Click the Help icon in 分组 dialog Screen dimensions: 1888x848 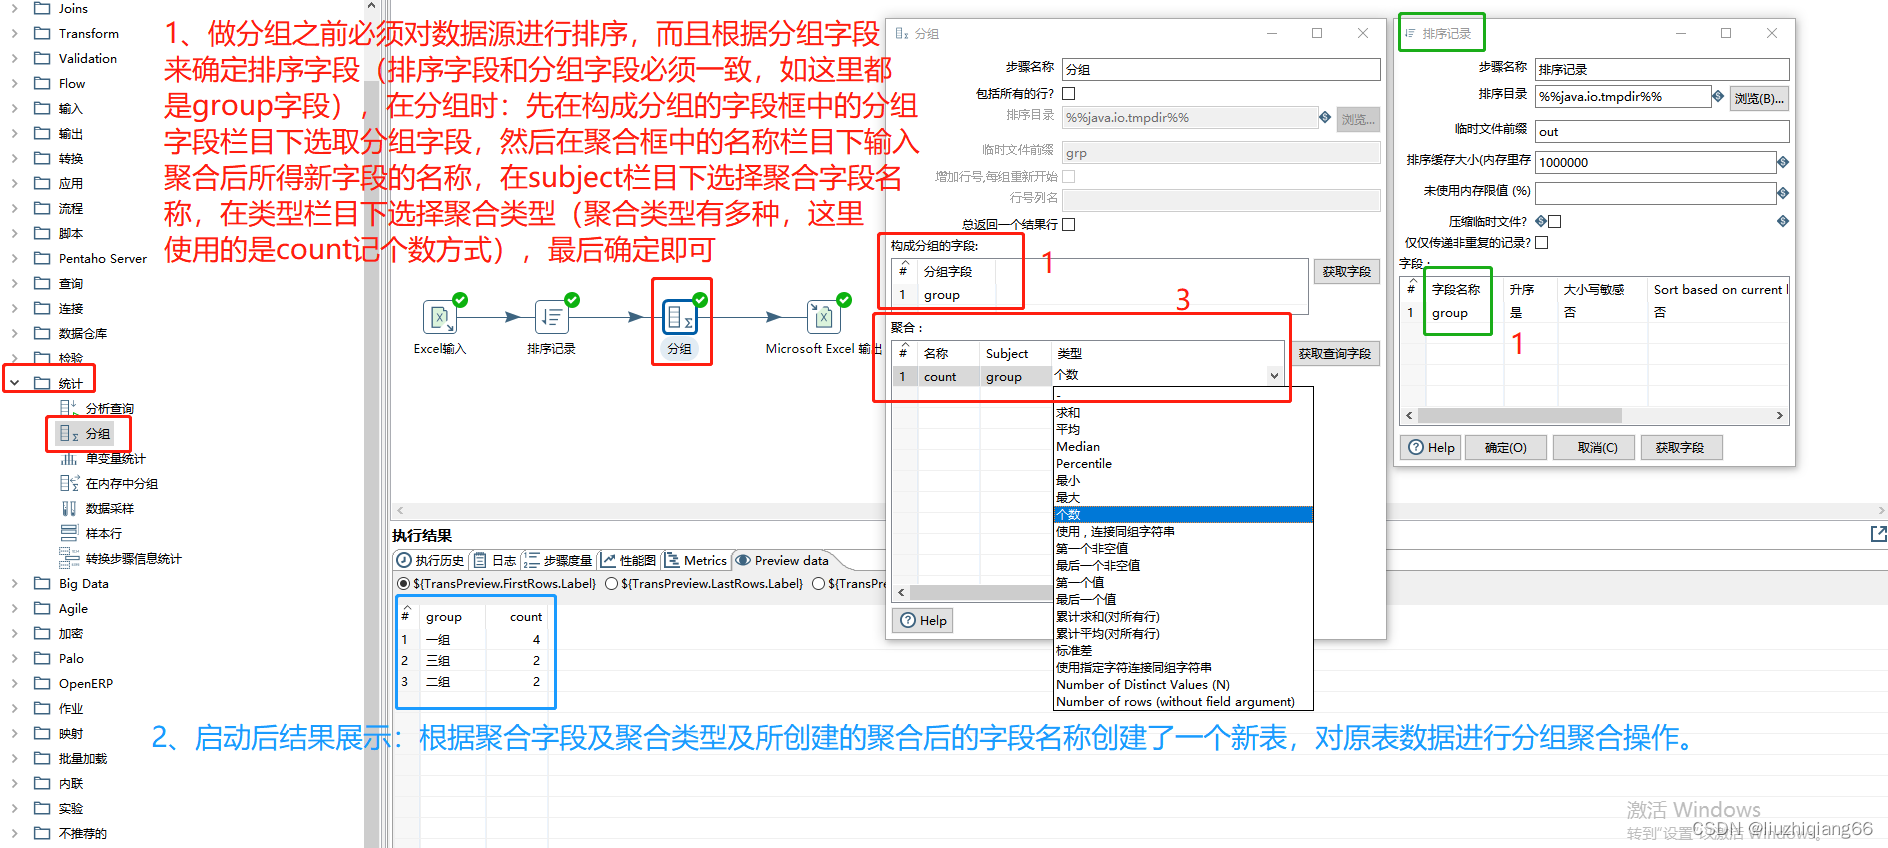point(908,620)
